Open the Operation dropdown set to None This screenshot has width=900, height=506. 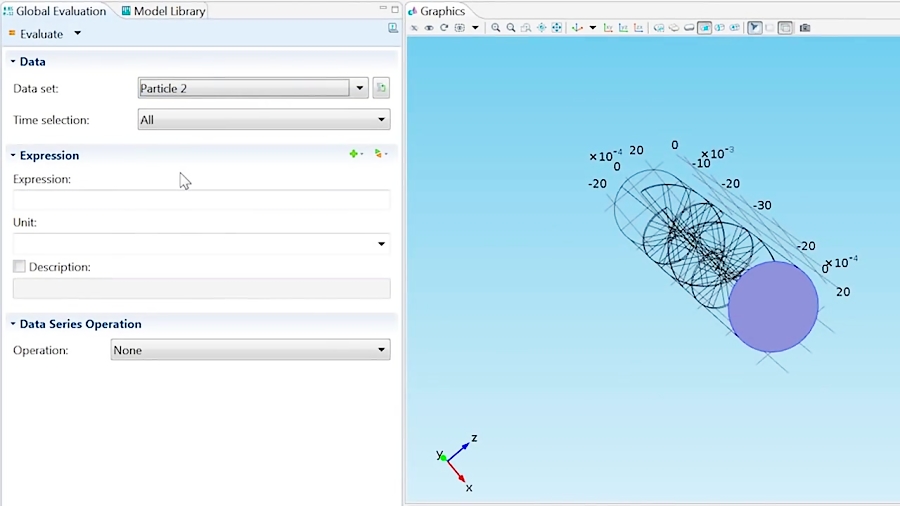pyautogui.click(x=250, y=350)
